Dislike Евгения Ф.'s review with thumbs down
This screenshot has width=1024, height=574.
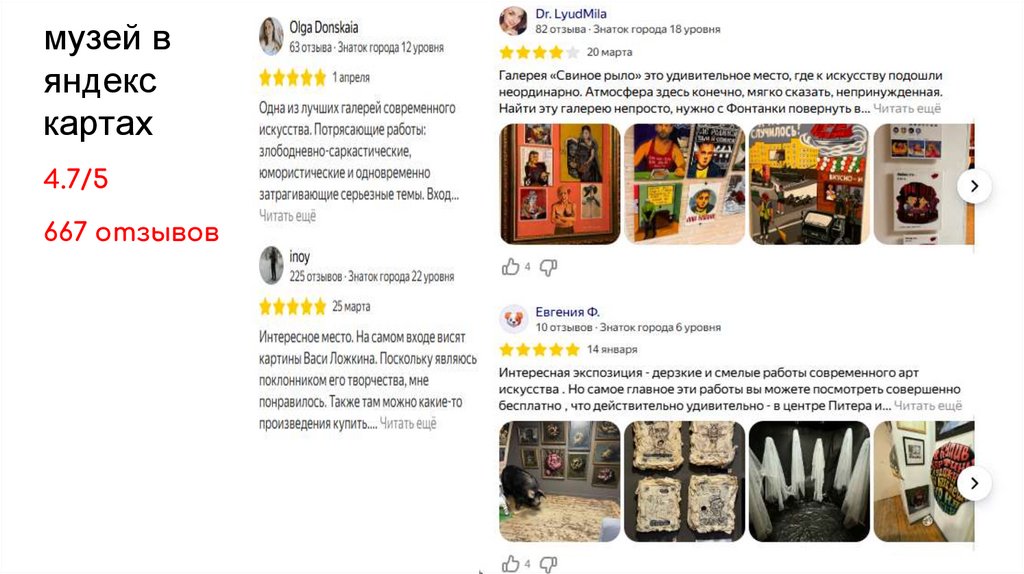(548, 564)
